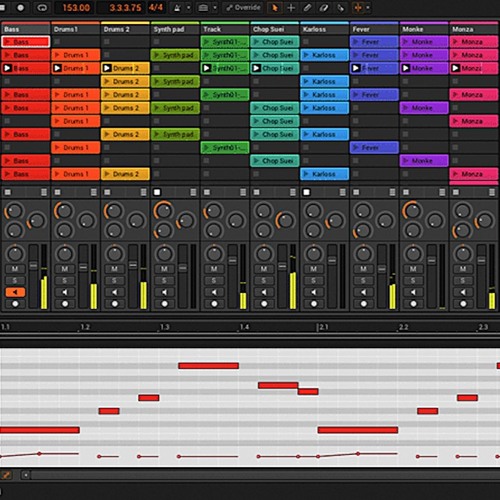Toggle monitor speaker button on Monza track
500x500 pixels.
pyautogui.click(x=463, y=292)
